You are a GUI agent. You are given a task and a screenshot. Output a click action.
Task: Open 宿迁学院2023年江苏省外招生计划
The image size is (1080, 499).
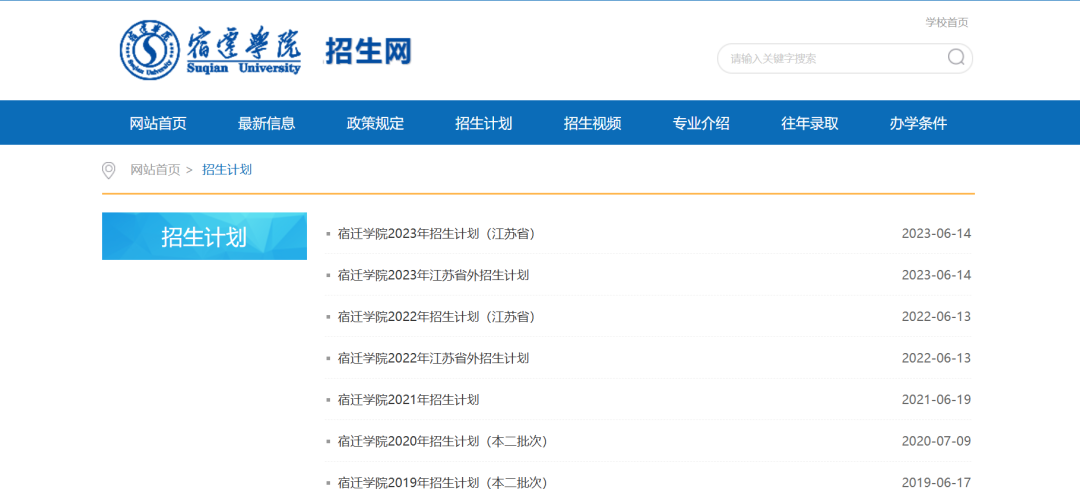(433, 275)
